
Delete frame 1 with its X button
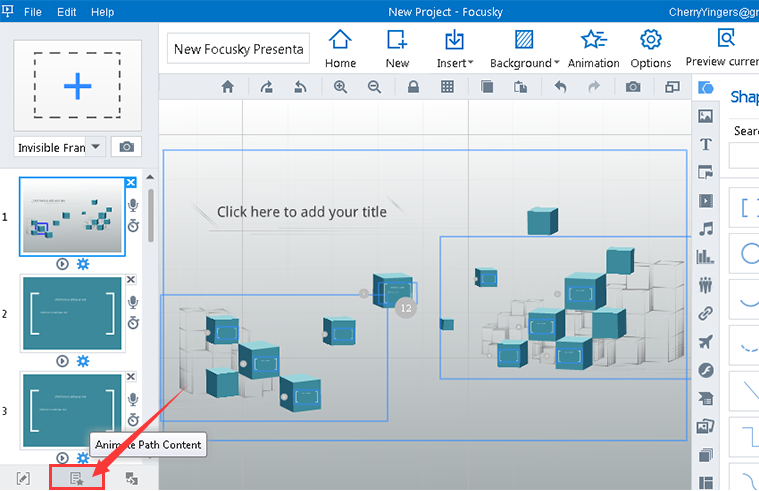click(131, 183)
